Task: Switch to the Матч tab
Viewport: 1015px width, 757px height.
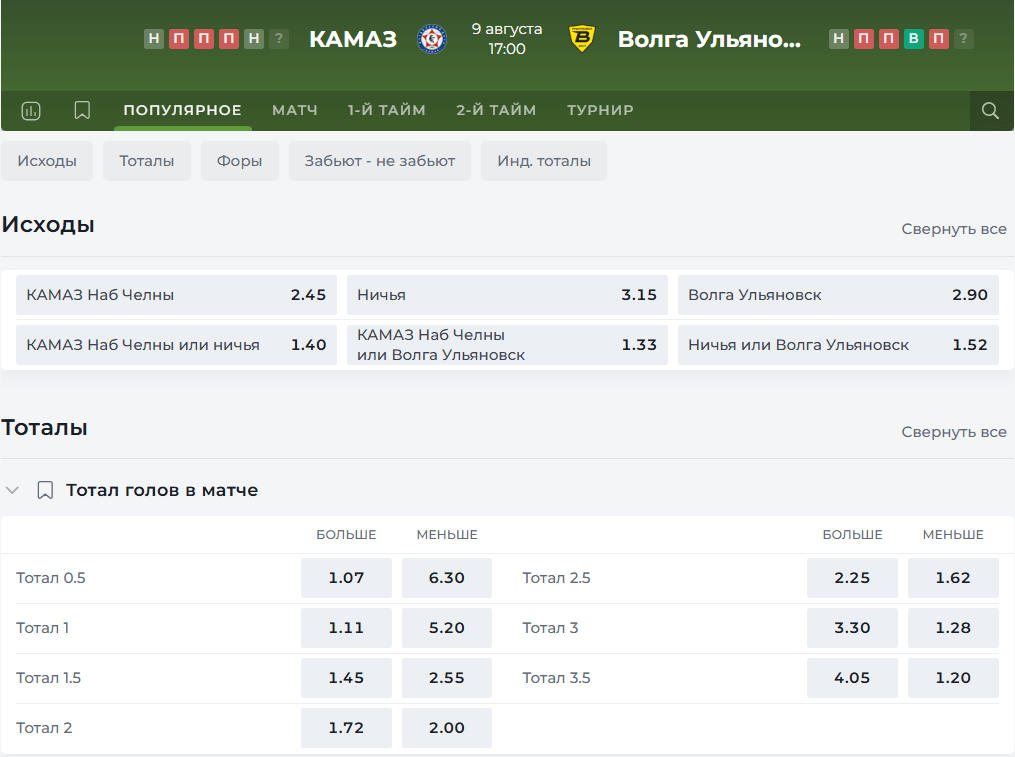Action: (295, 110)
